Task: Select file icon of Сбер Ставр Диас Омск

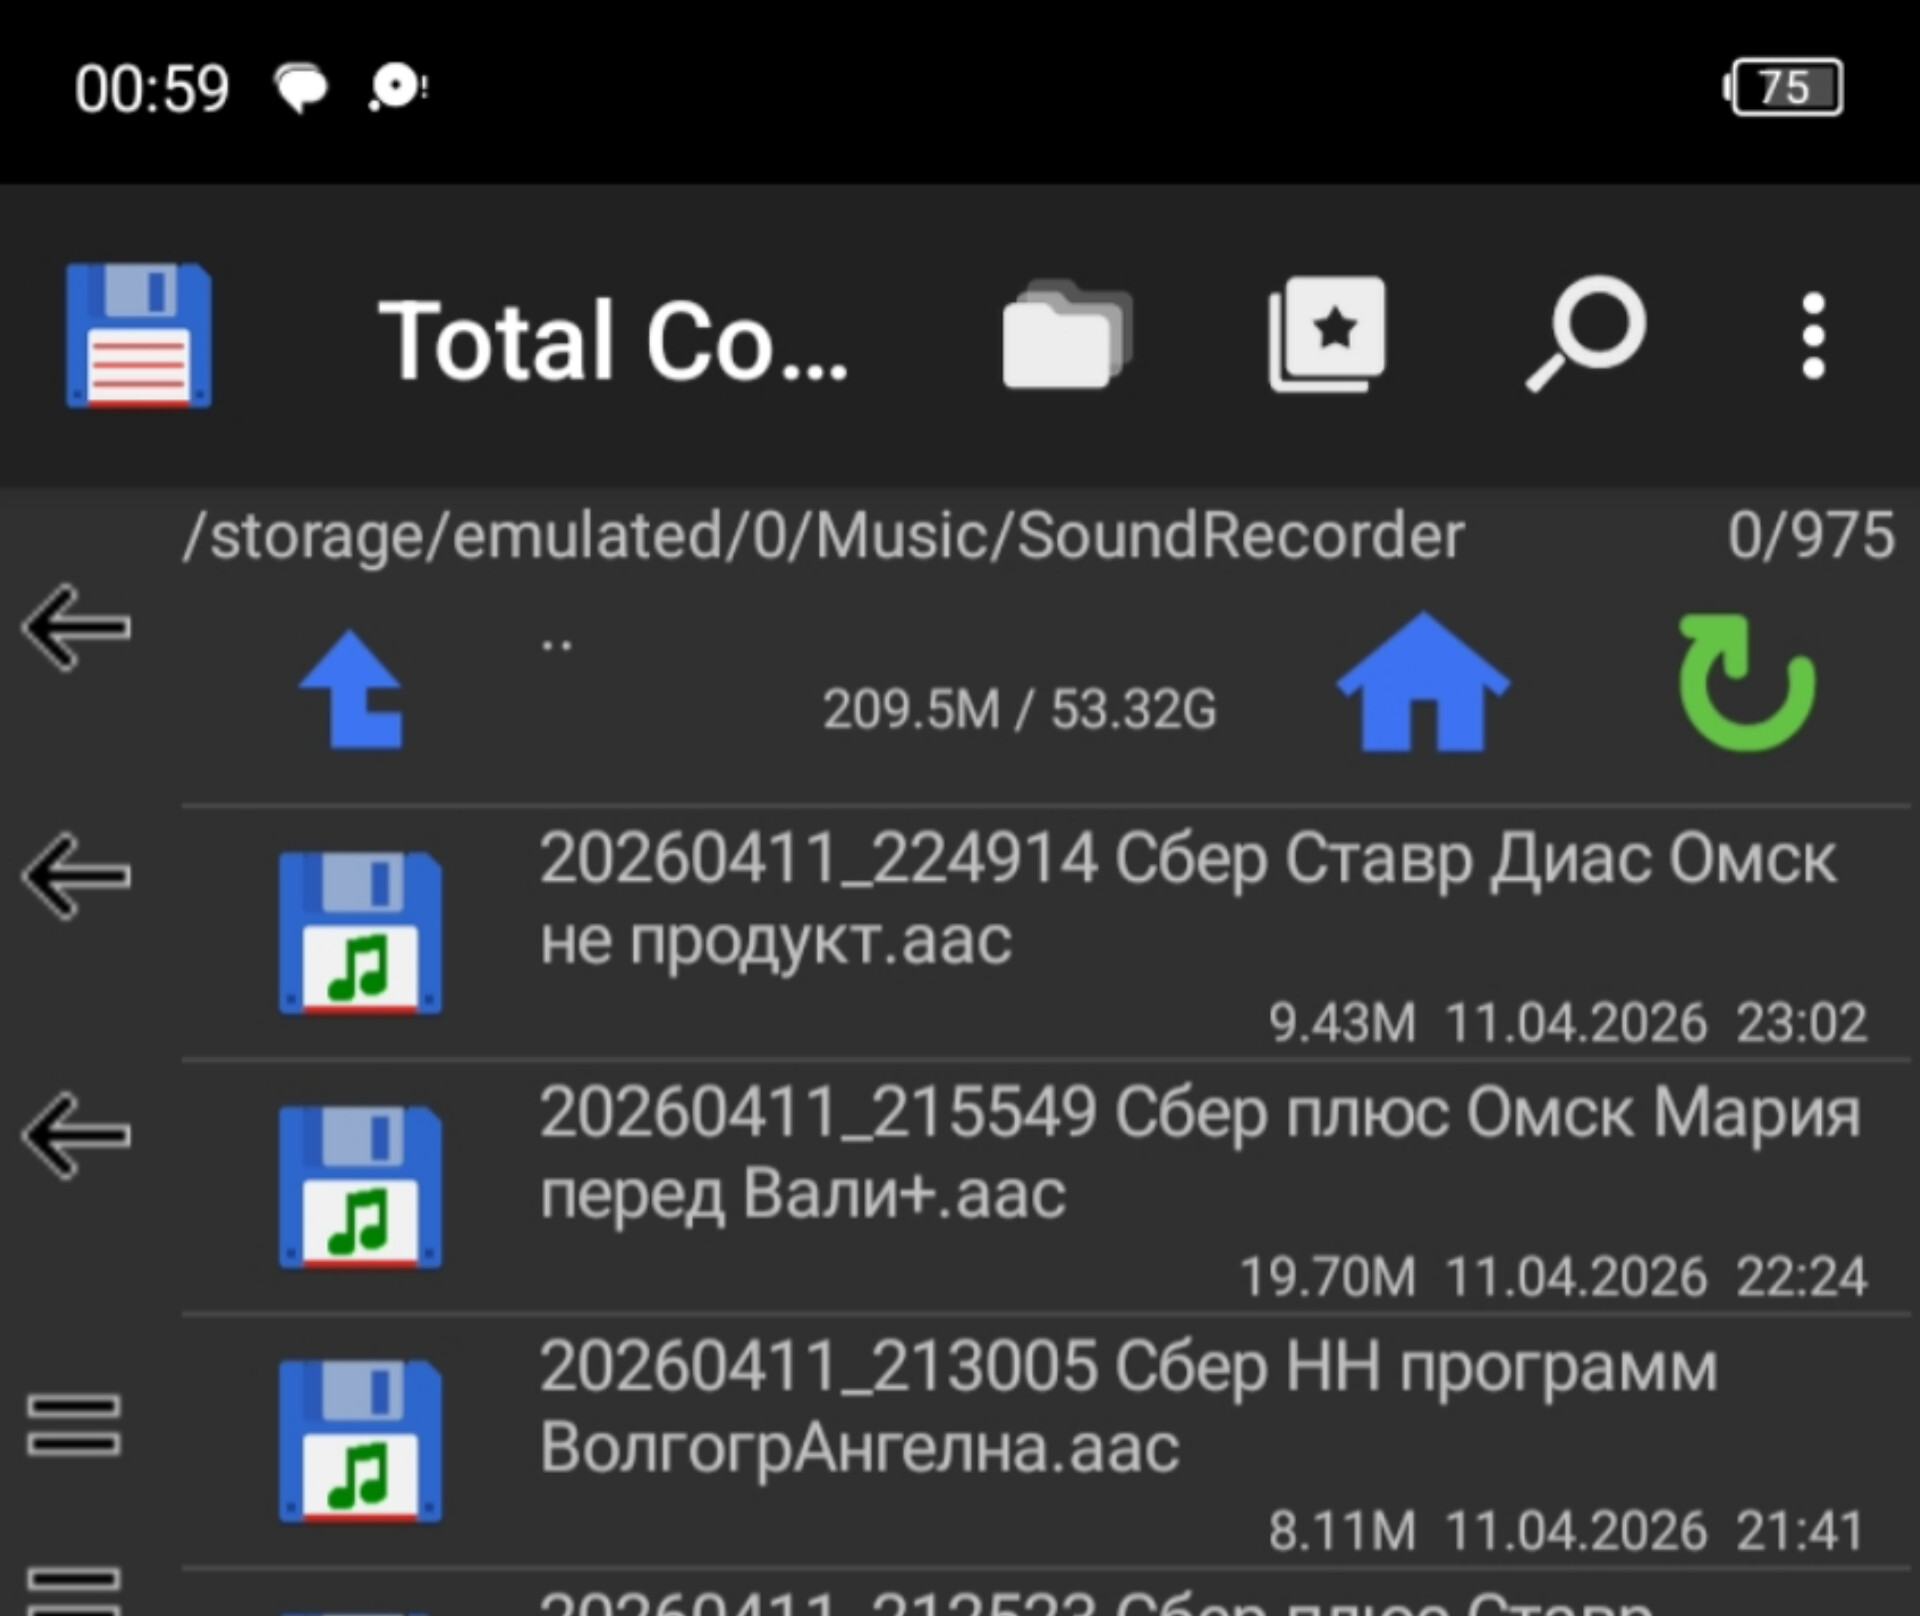Action: coord(360,933)
